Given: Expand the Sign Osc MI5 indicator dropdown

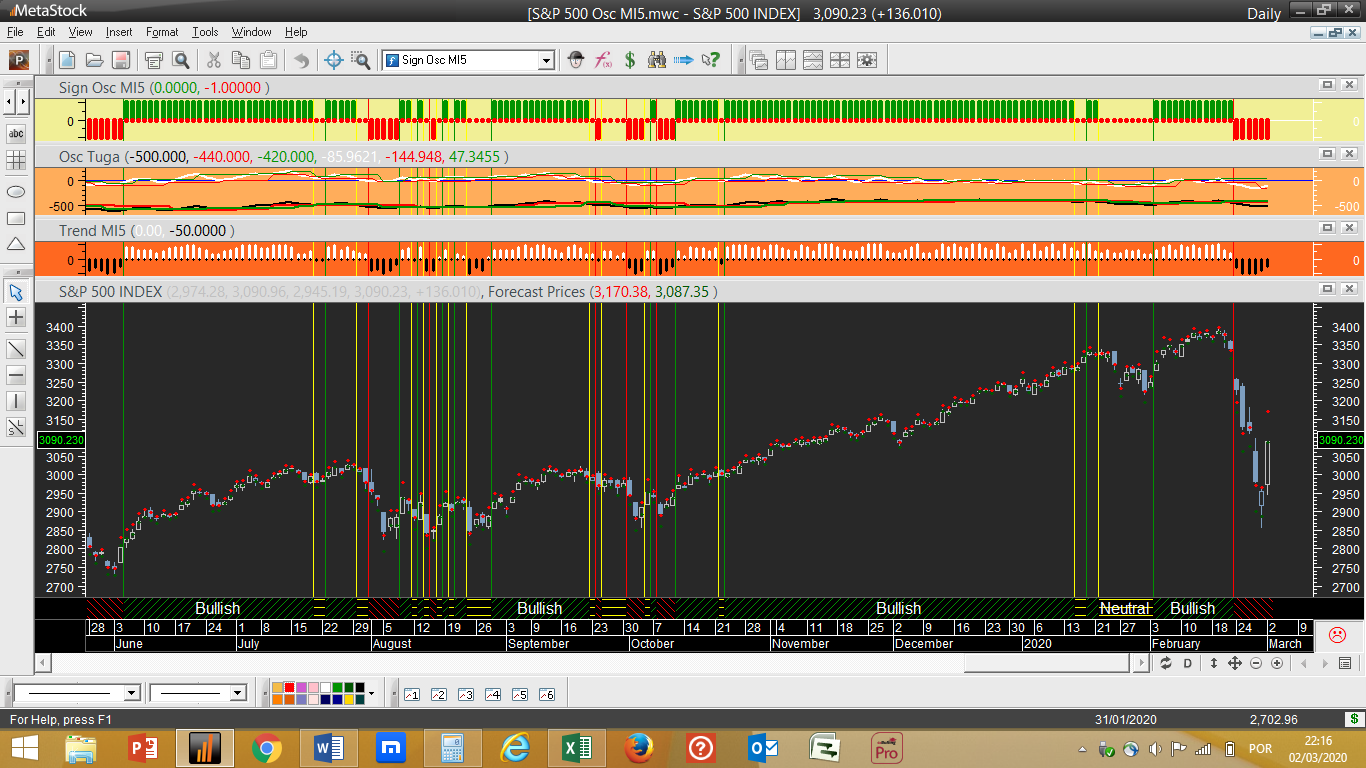Looking at the screenshot, I should 546,60.
